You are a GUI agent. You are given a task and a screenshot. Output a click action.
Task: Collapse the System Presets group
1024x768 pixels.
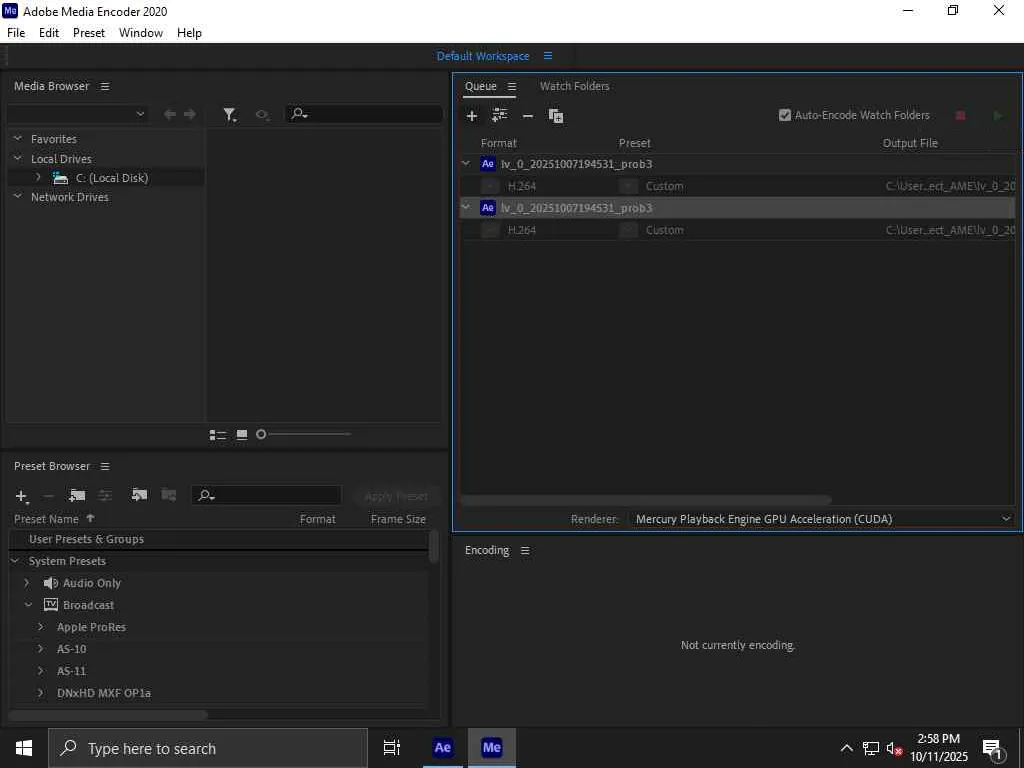15,561
